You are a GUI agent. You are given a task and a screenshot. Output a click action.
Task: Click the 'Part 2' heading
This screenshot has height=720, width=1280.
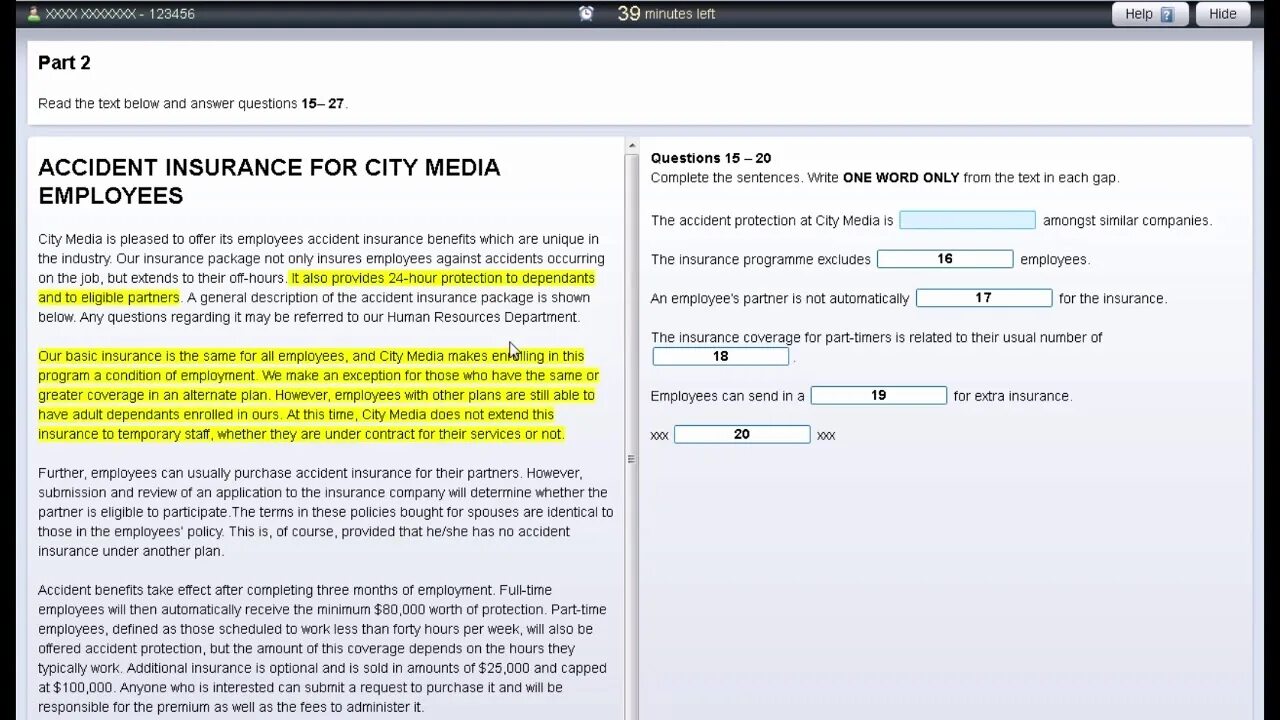pos(64,63)
